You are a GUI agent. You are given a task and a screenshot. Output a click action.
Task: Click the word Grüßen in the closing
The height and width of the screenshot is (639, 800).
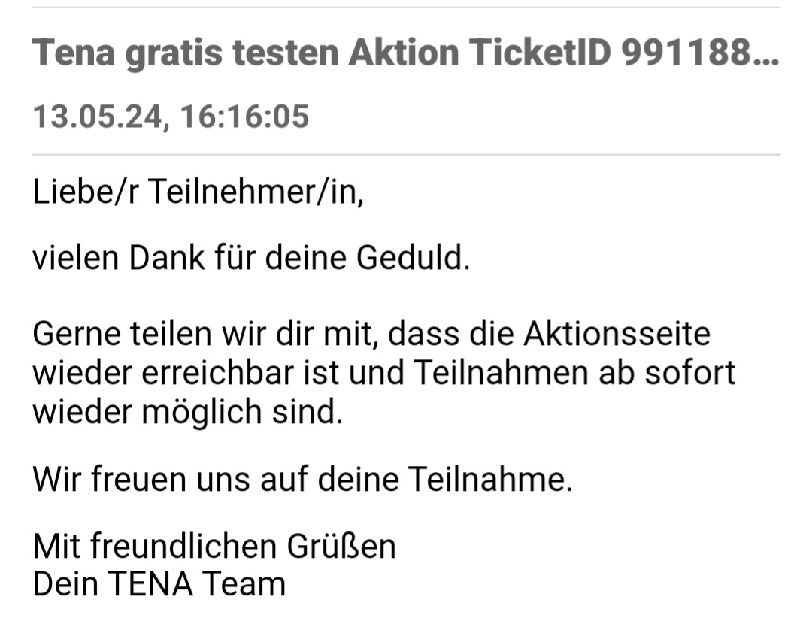341,547
